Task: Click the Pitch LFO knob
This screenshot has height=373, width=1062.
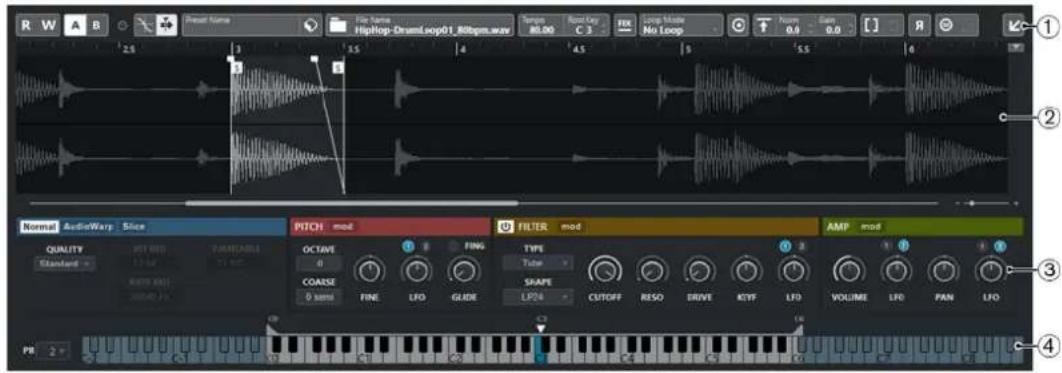Action: pos(417,272)
